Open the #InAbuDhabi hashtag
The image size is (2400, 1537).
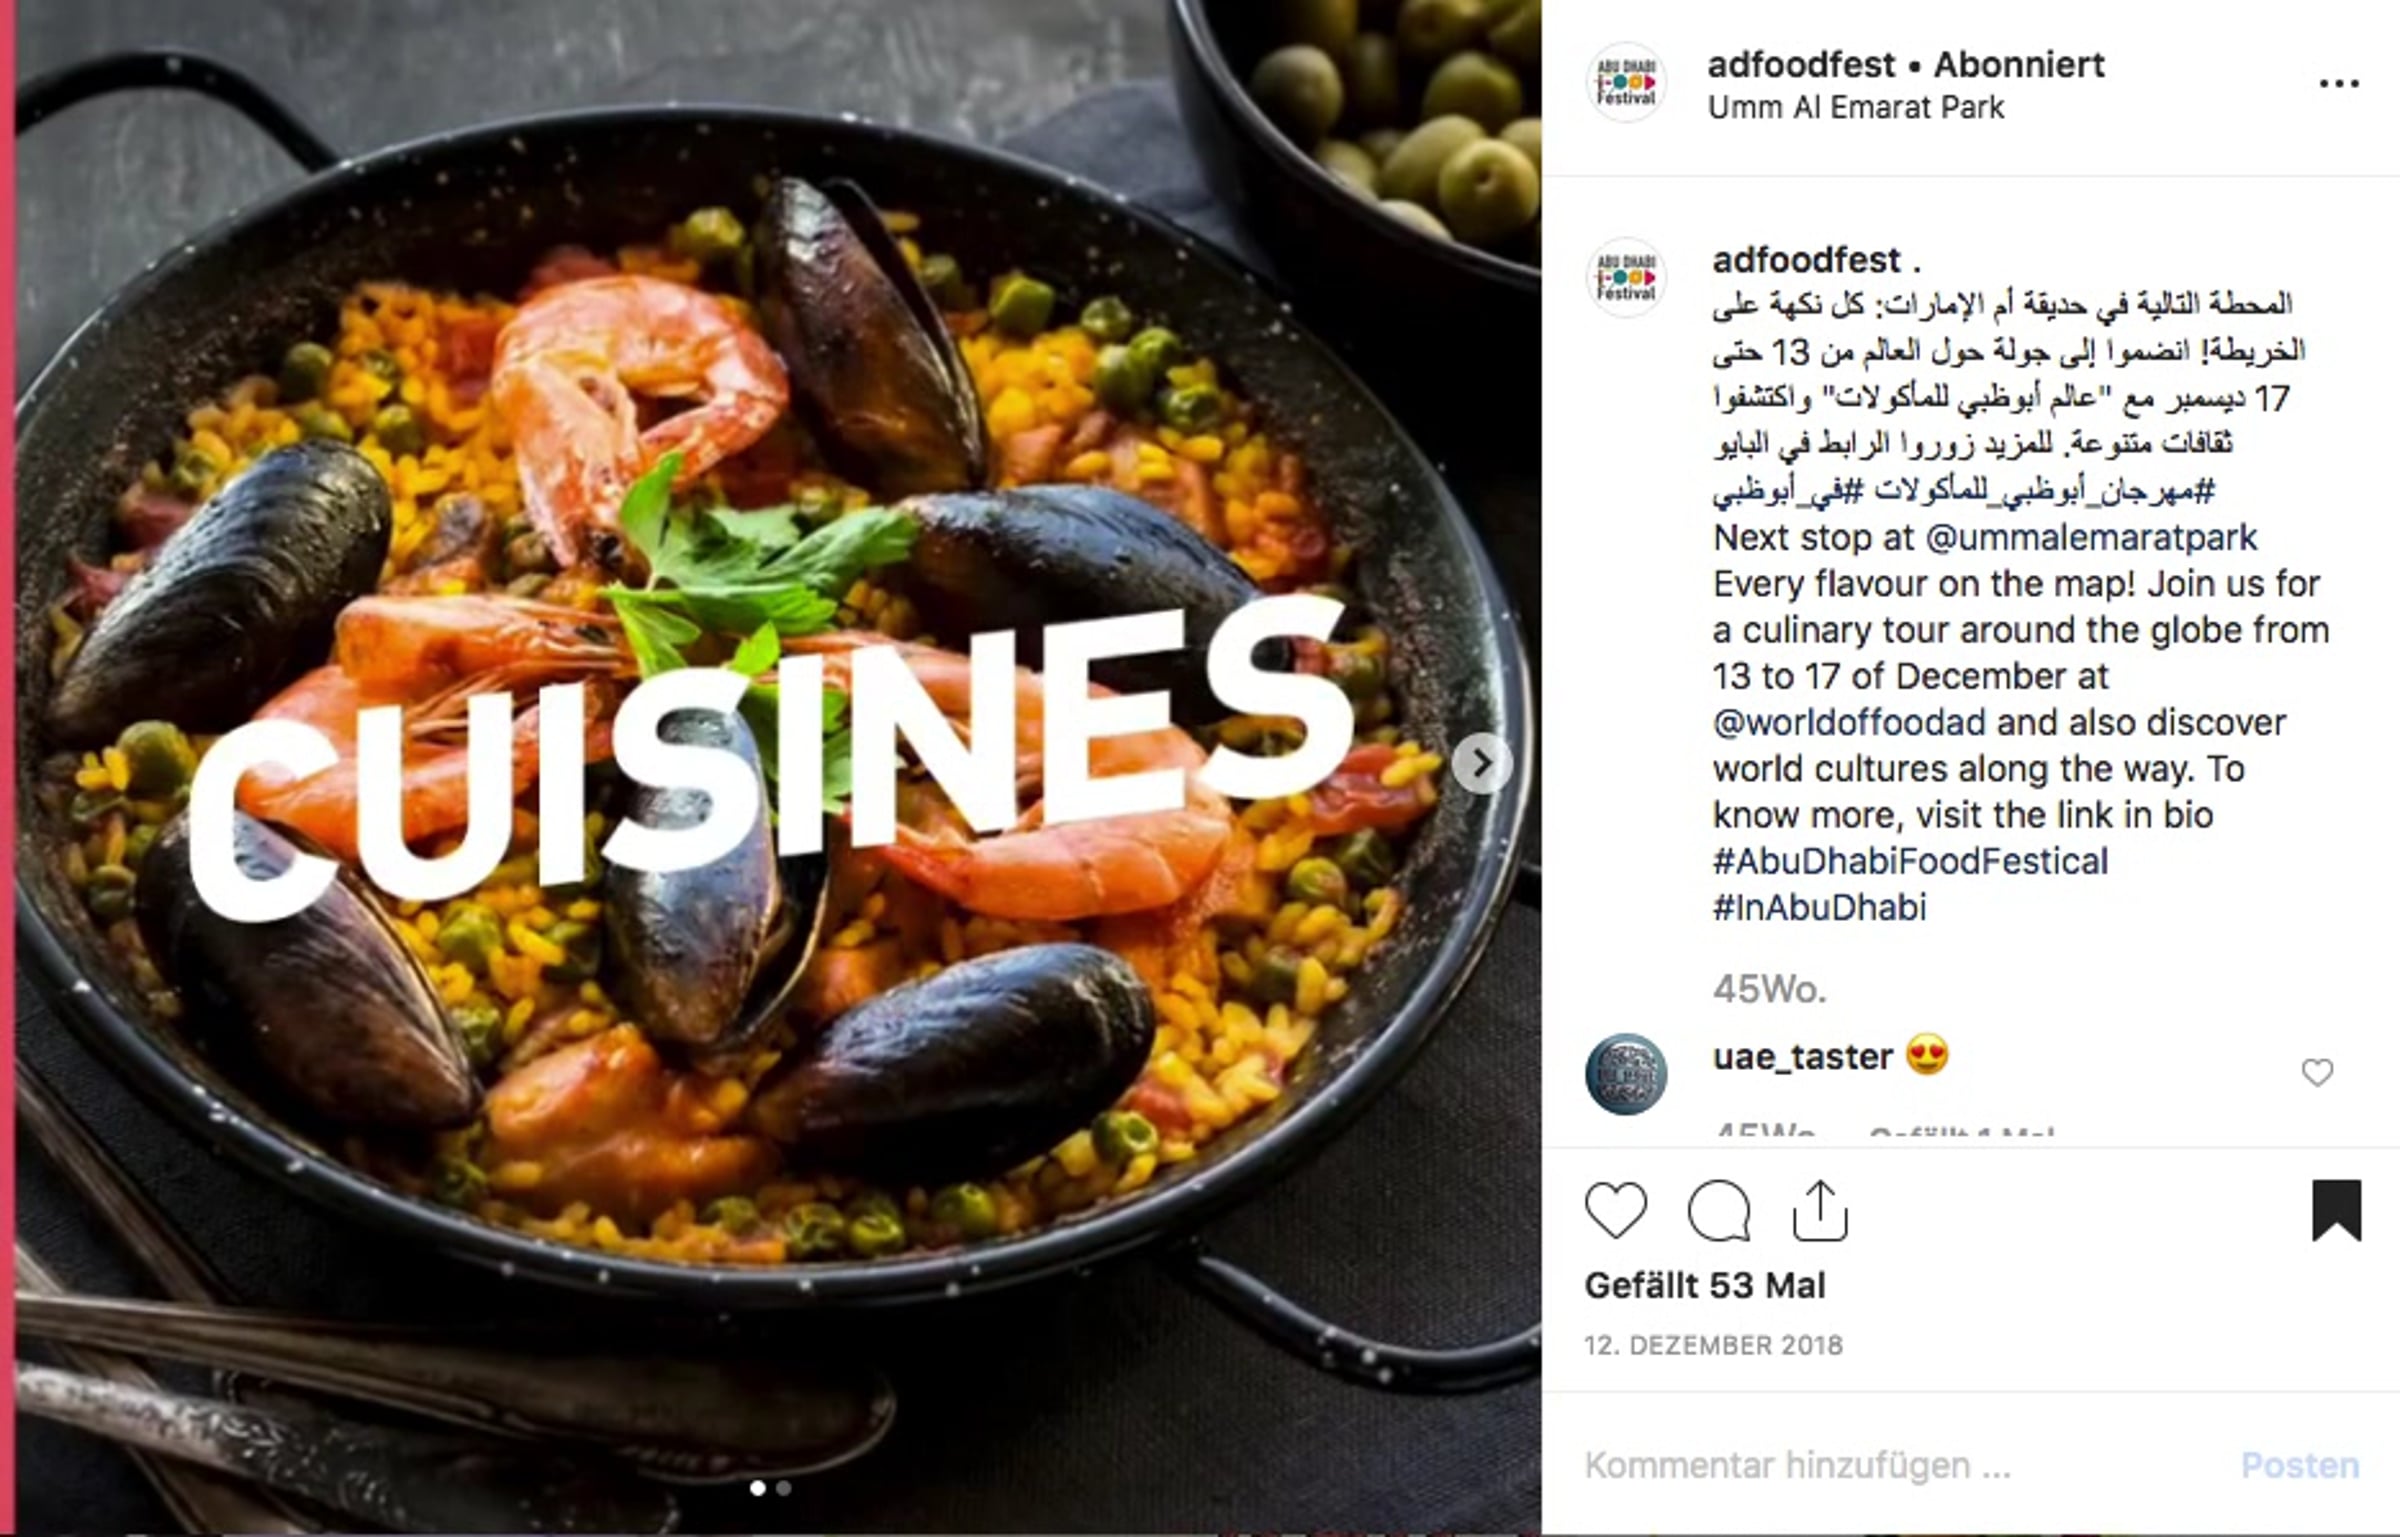pos(1819,907)
